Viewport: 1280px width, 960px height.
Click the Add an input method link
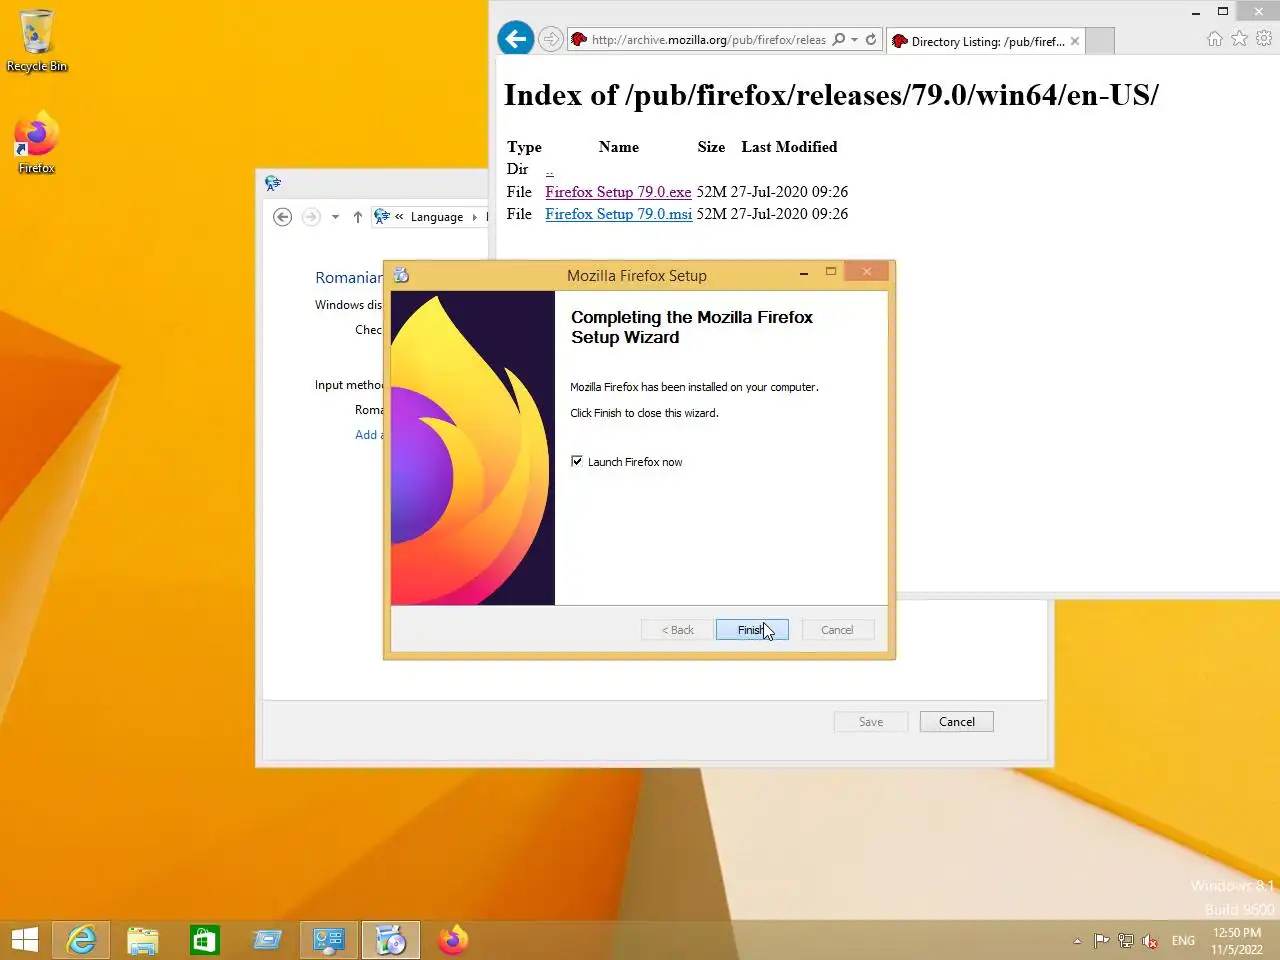coord(369,435)
